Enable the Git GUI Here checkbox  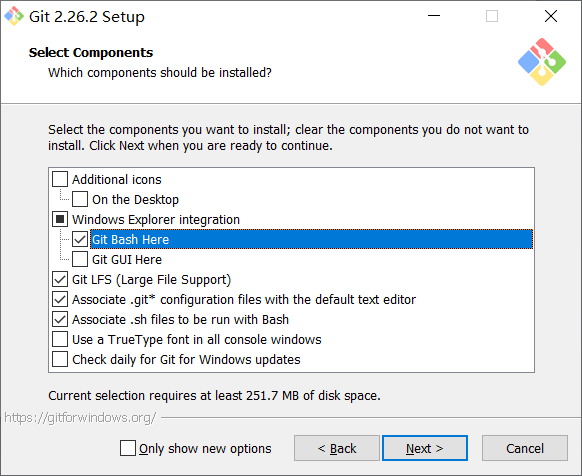[80, 259]
